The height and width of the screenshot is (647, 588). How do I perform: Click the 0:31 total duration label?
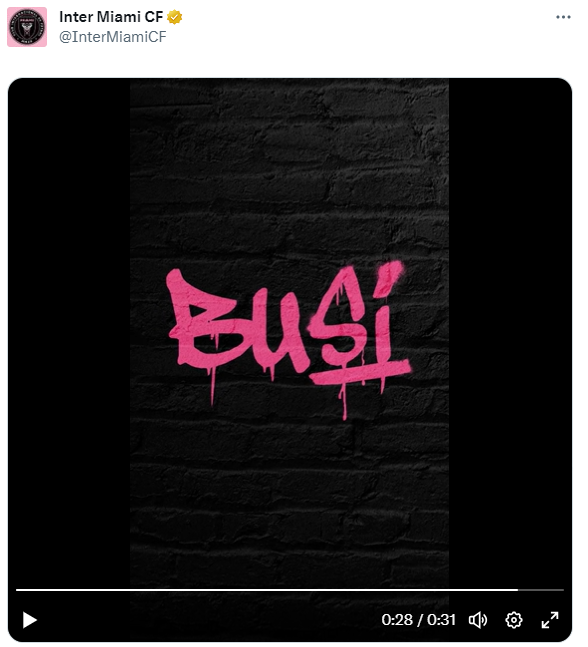441,620
